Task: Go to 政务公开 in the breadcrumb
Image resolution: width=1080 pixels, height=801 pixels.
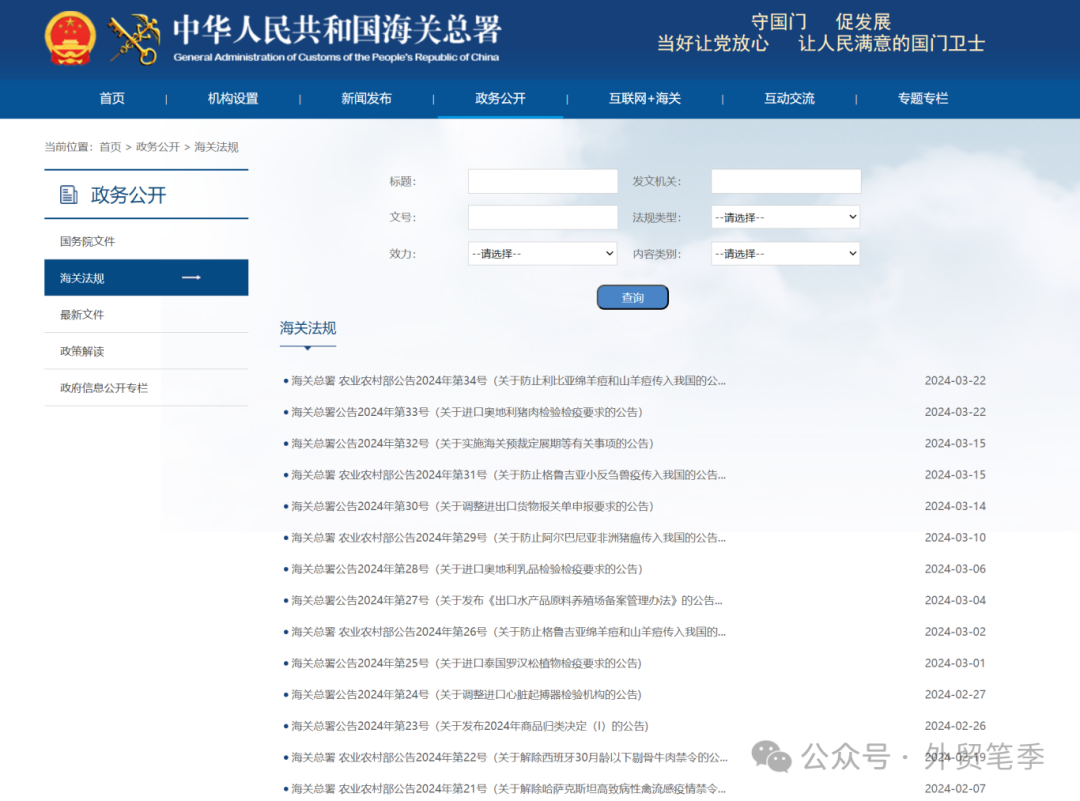Action: point(158,147)
